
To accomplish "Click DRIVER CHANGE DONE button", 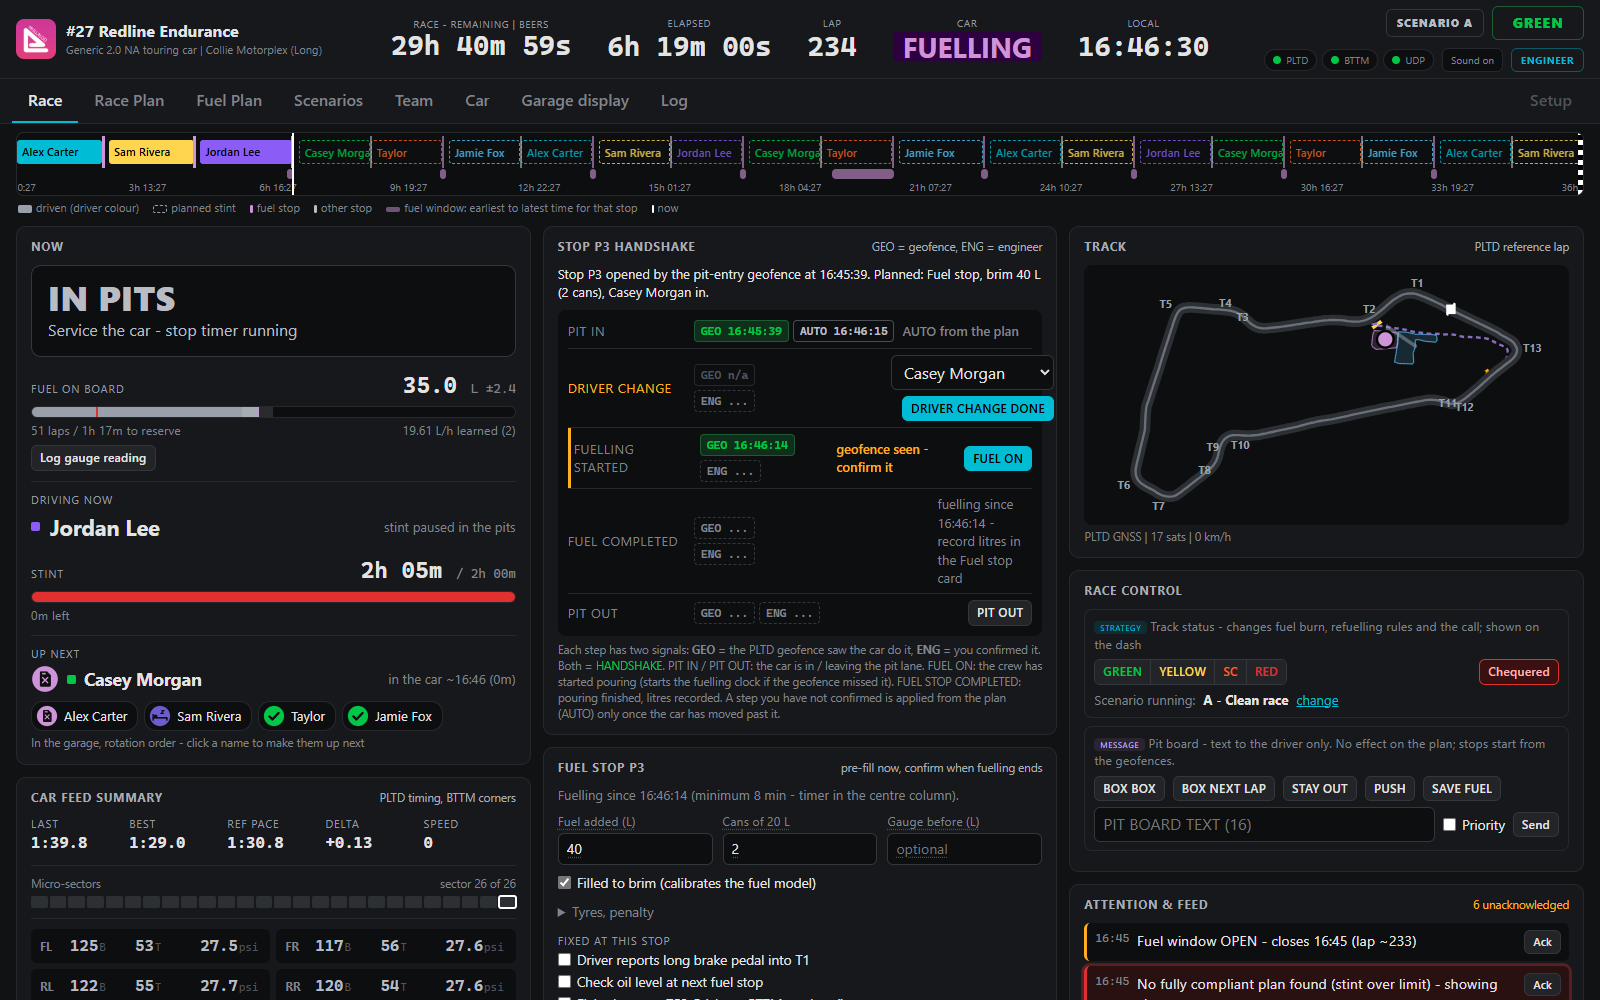I will [x=977, y=408].
